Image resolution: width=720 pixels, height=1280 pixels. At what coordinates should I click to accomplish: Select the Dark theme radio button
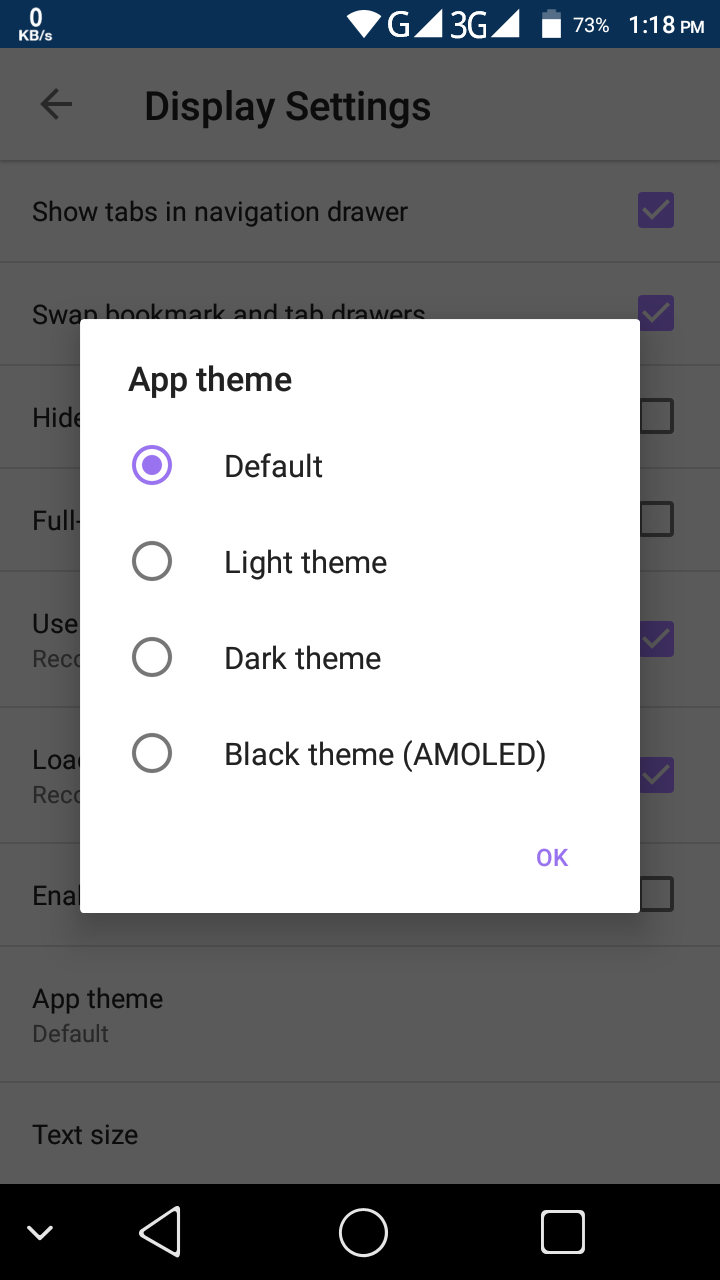pos(152,657)
